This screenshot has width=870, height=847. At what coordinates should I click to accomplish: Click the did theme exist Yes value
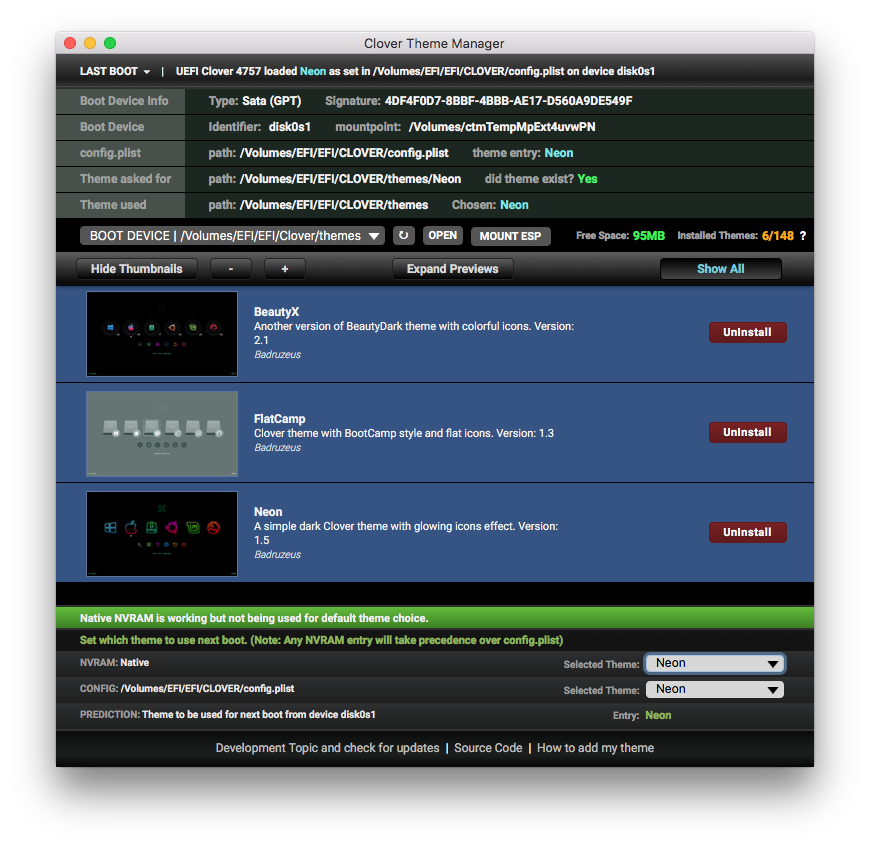587,179
